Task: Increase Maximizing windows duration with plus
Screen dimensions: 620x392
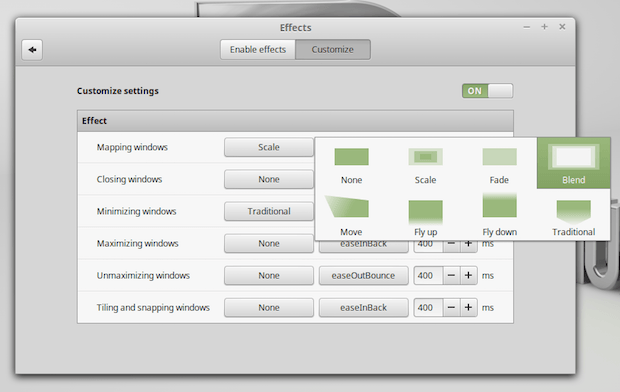Action: (469, 246)
